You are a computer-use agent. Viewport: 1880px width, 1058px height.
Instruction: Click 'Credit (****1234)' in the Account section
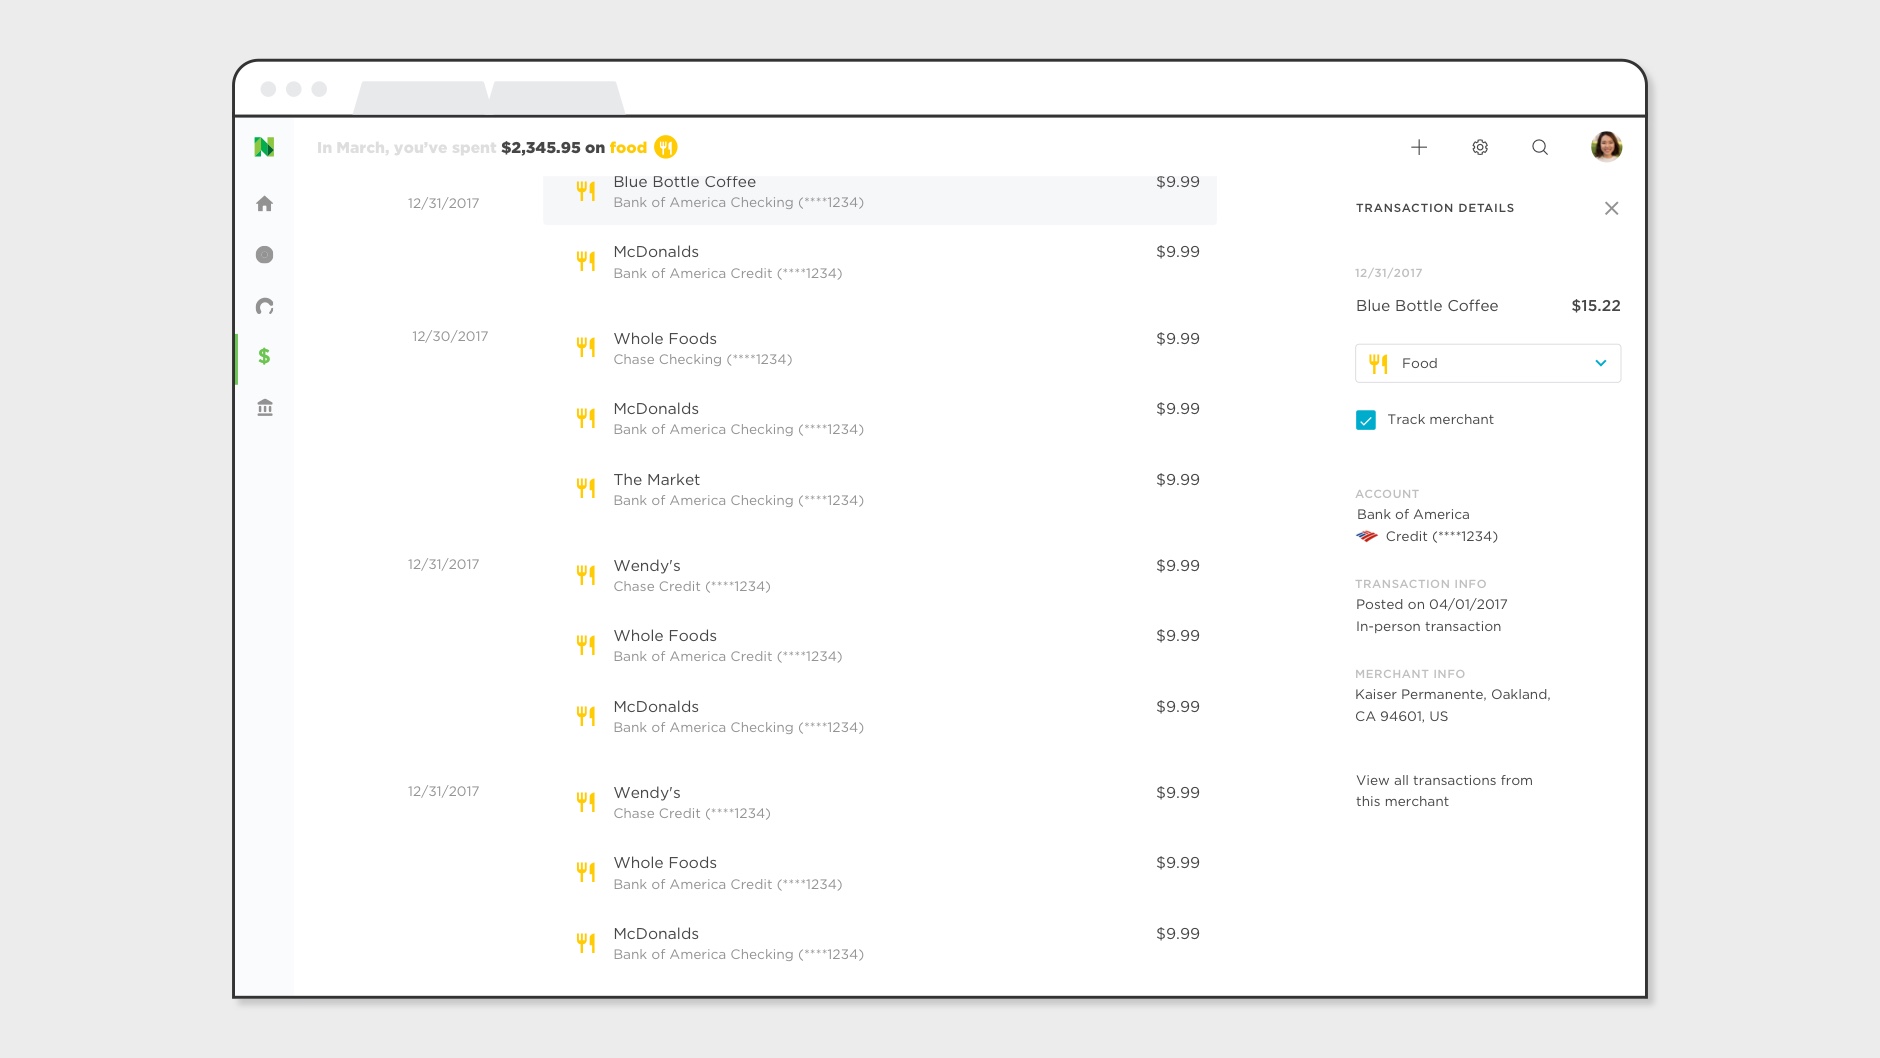[x=1442, y=536]
